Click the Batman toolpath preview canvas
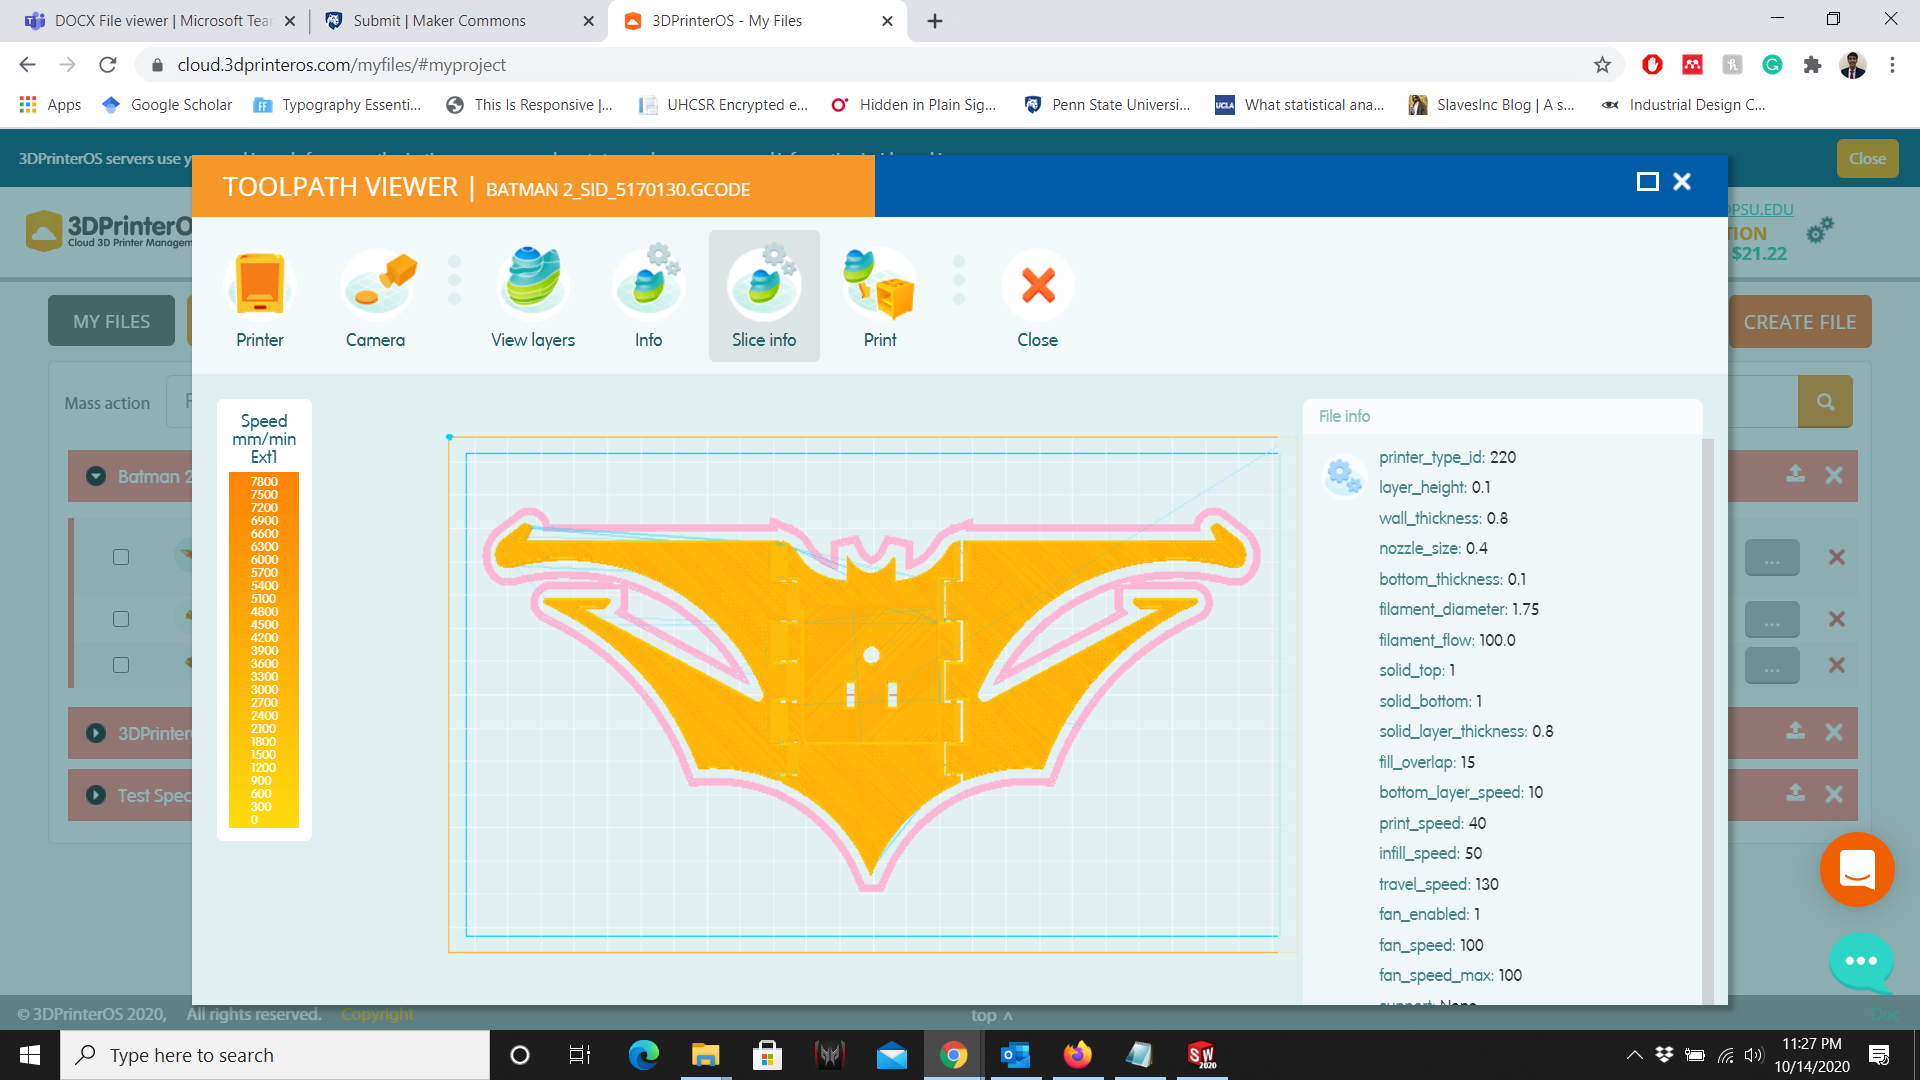Screen dimensions: 1920x1080 [870, 695]
